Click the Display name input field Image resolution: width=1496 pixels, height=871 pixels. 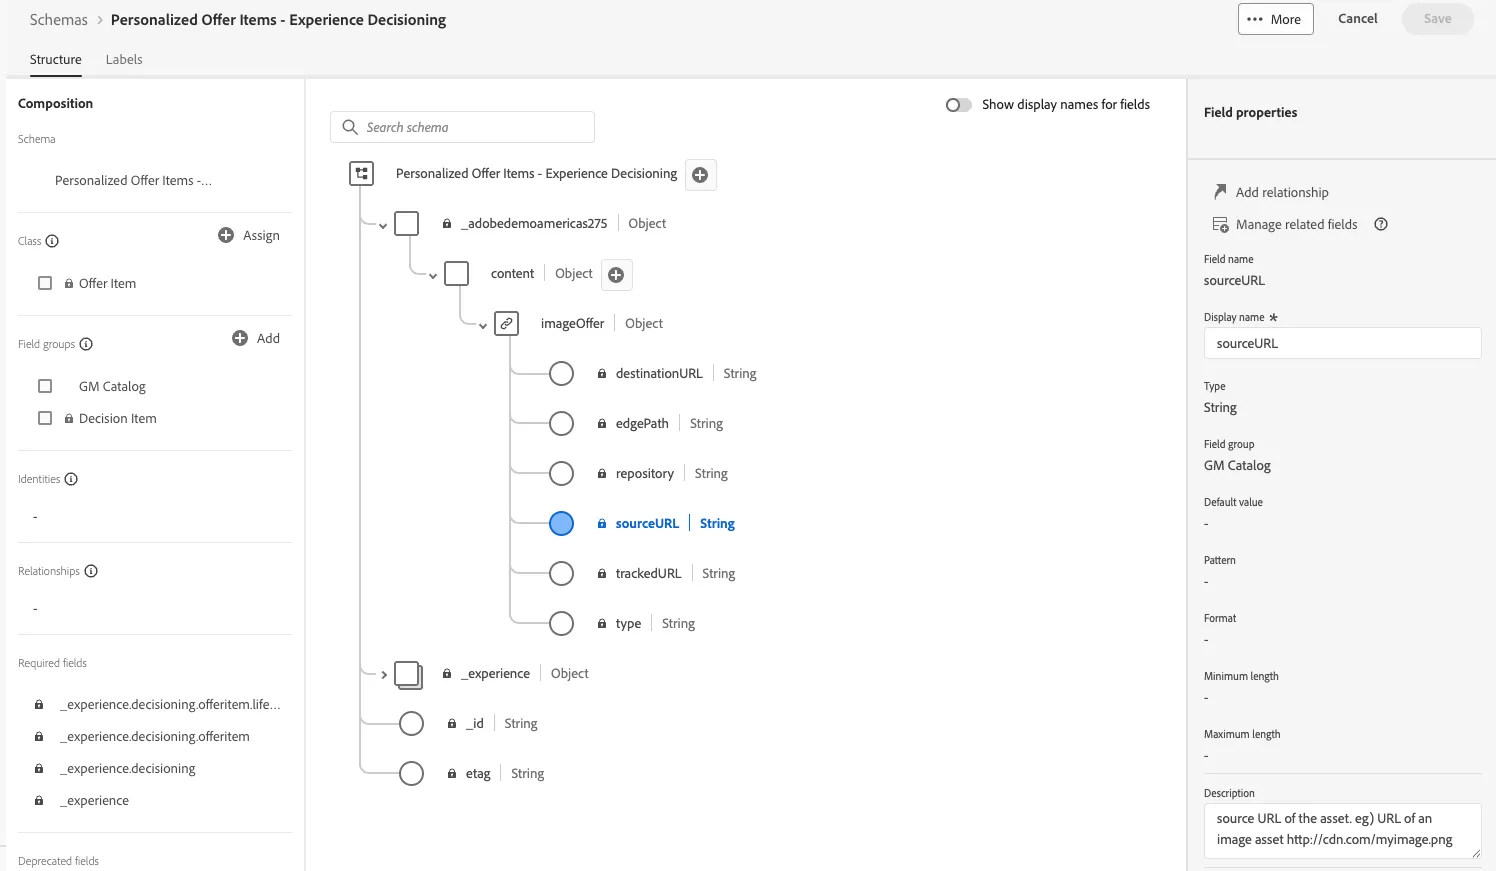pos(1342,343)
